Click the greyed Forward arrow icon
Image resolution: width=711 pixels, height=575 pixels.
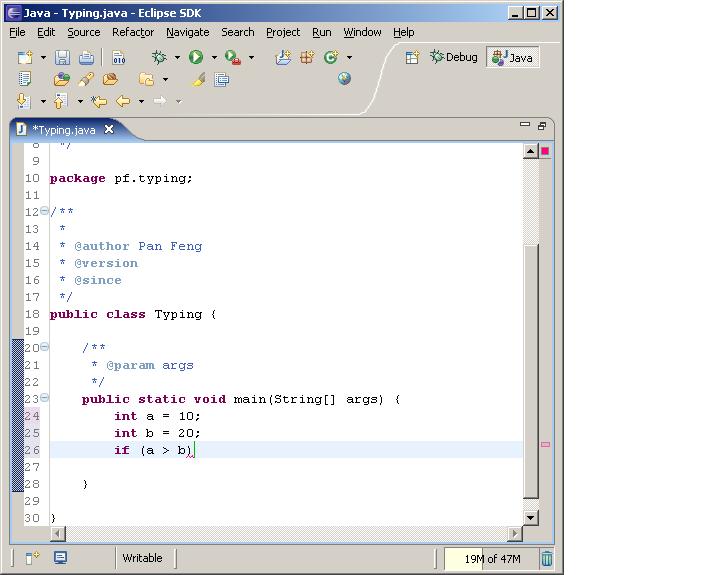(x=160, y=101)
